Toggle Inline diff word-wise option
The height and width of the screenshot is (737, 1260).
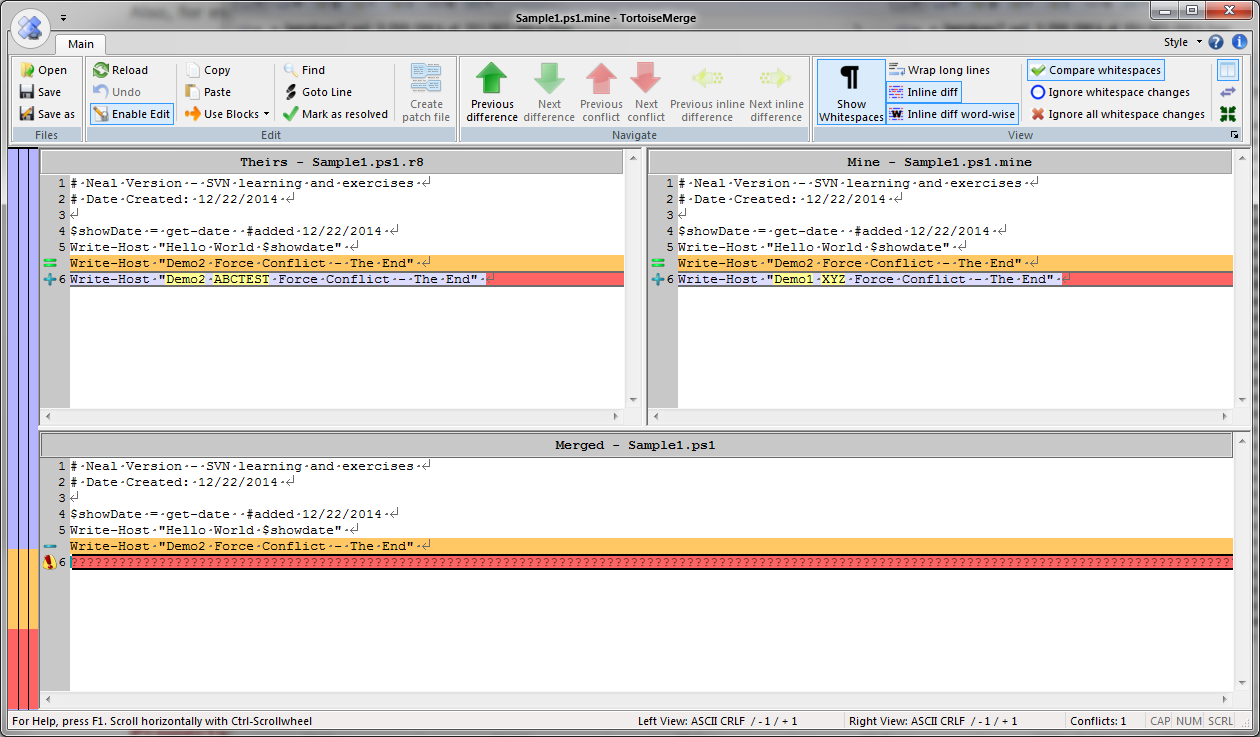(x=952, y=114)
